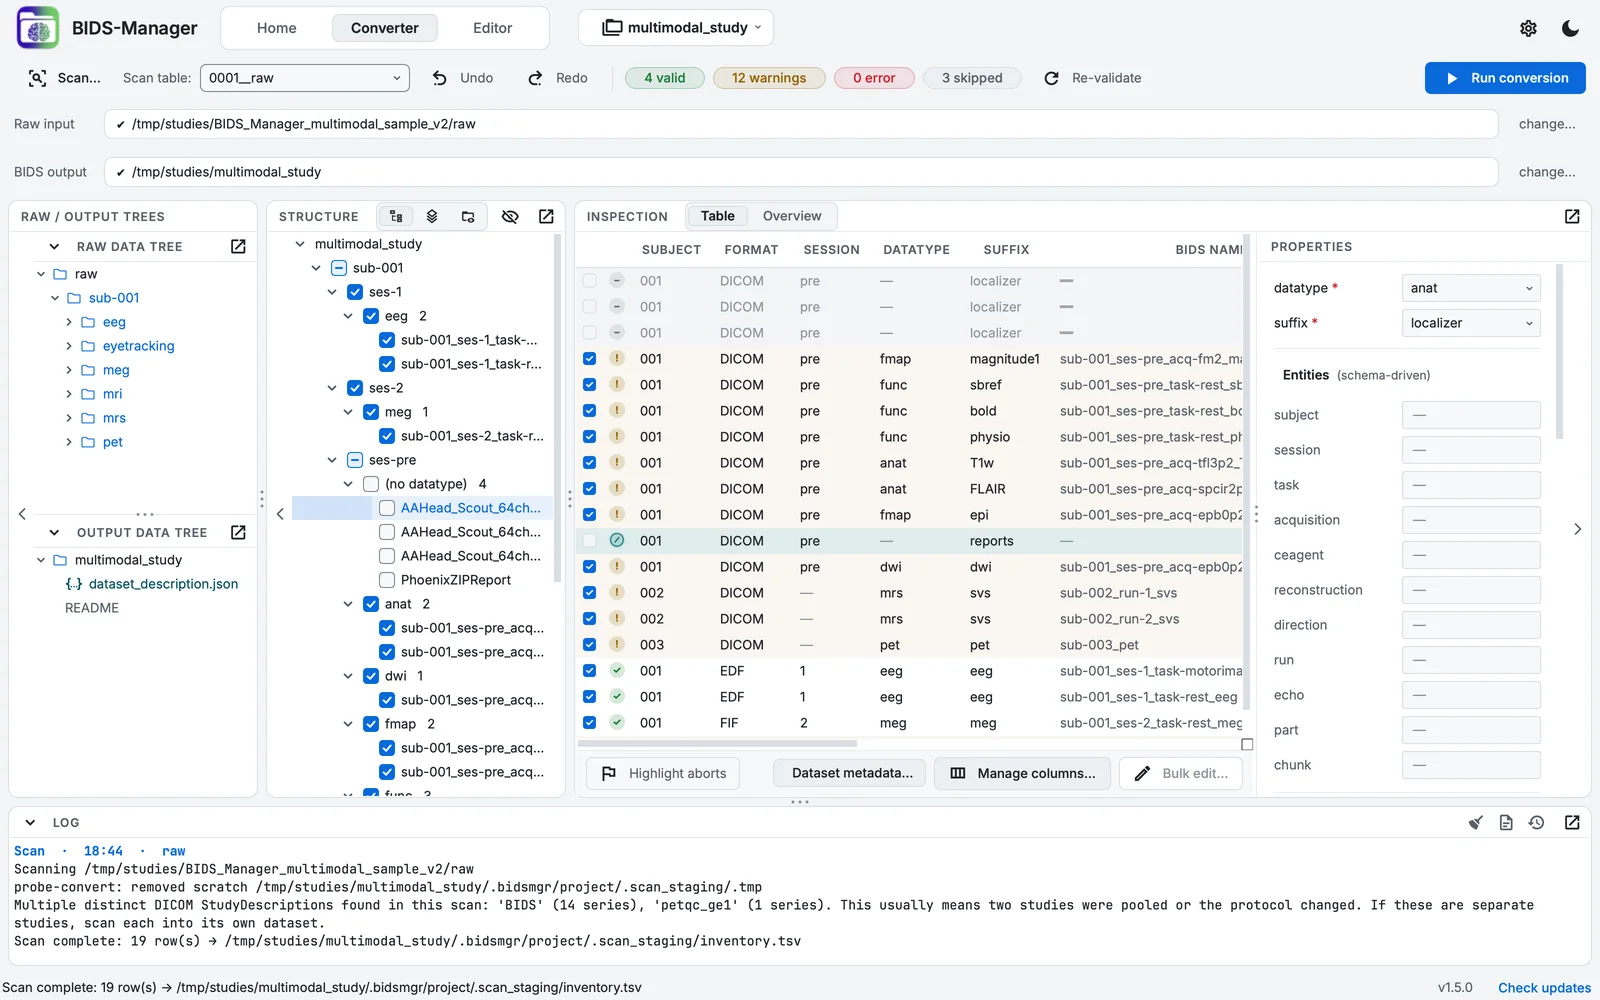Collapse the ses-pre node in Structure
This screenshot has height=1000, width=1600.
tap(332, 460)
